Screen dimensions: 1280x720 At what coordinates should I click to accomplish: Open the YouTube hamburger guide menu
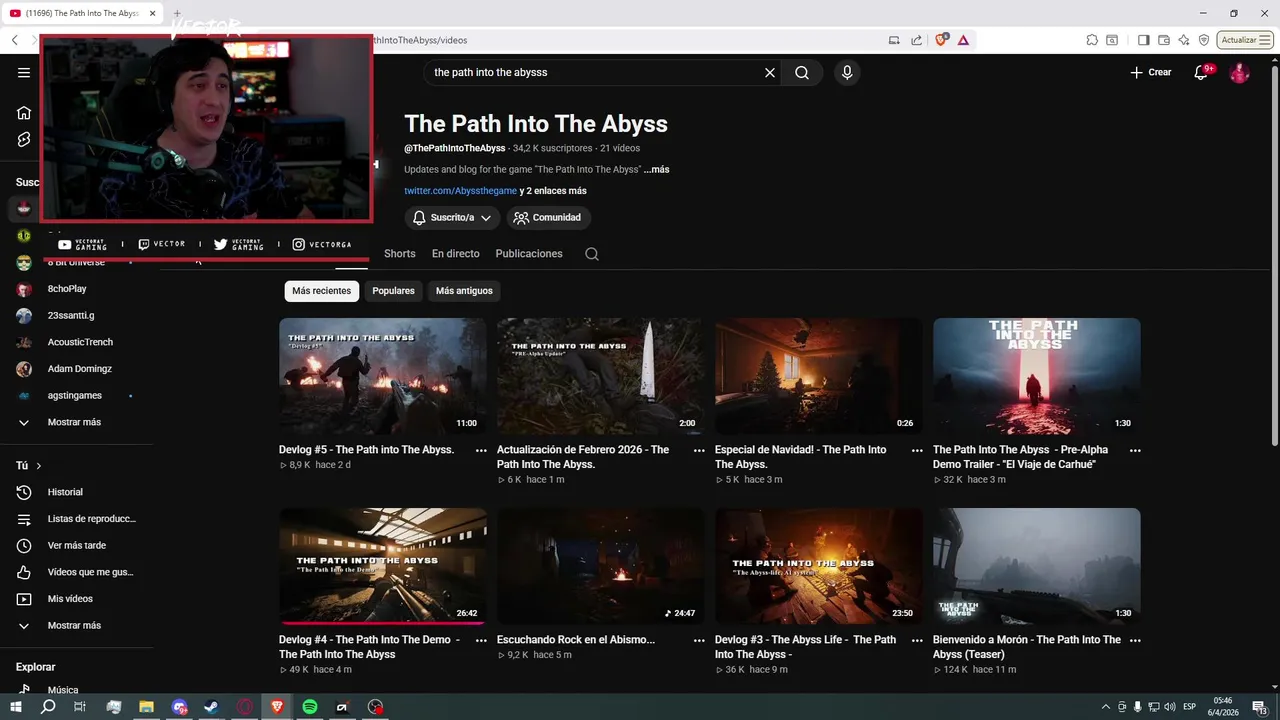24,72
